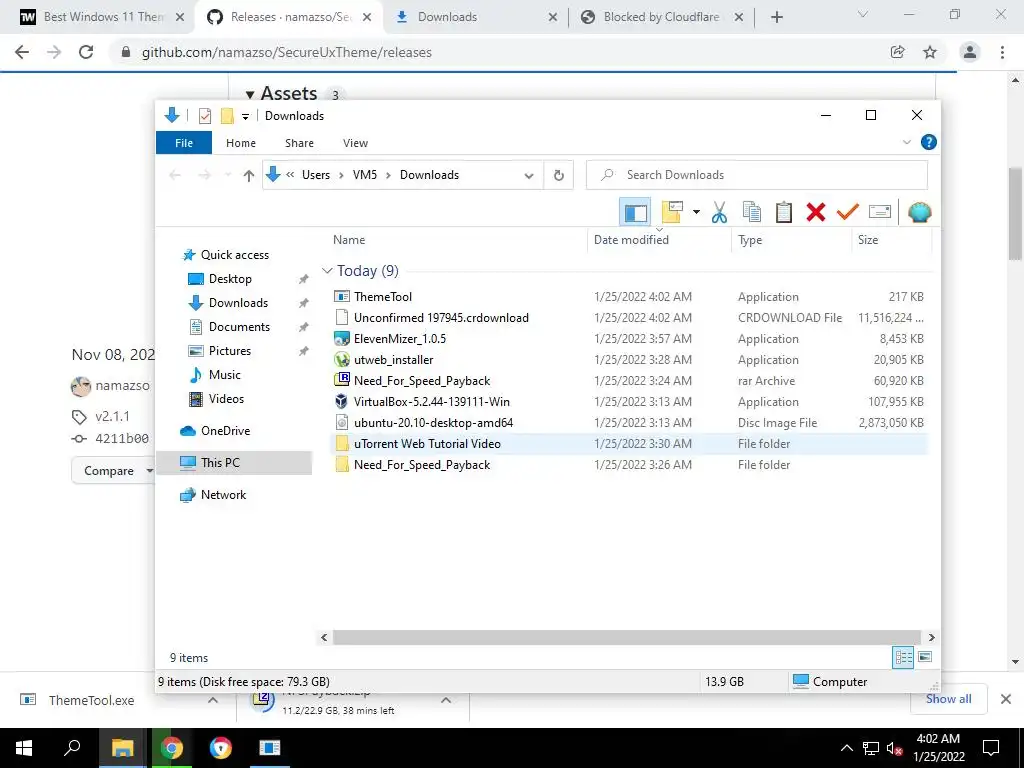Click the Quick Access Toolbar new folder icon
1024x768 pixels.
pos(227,116)
